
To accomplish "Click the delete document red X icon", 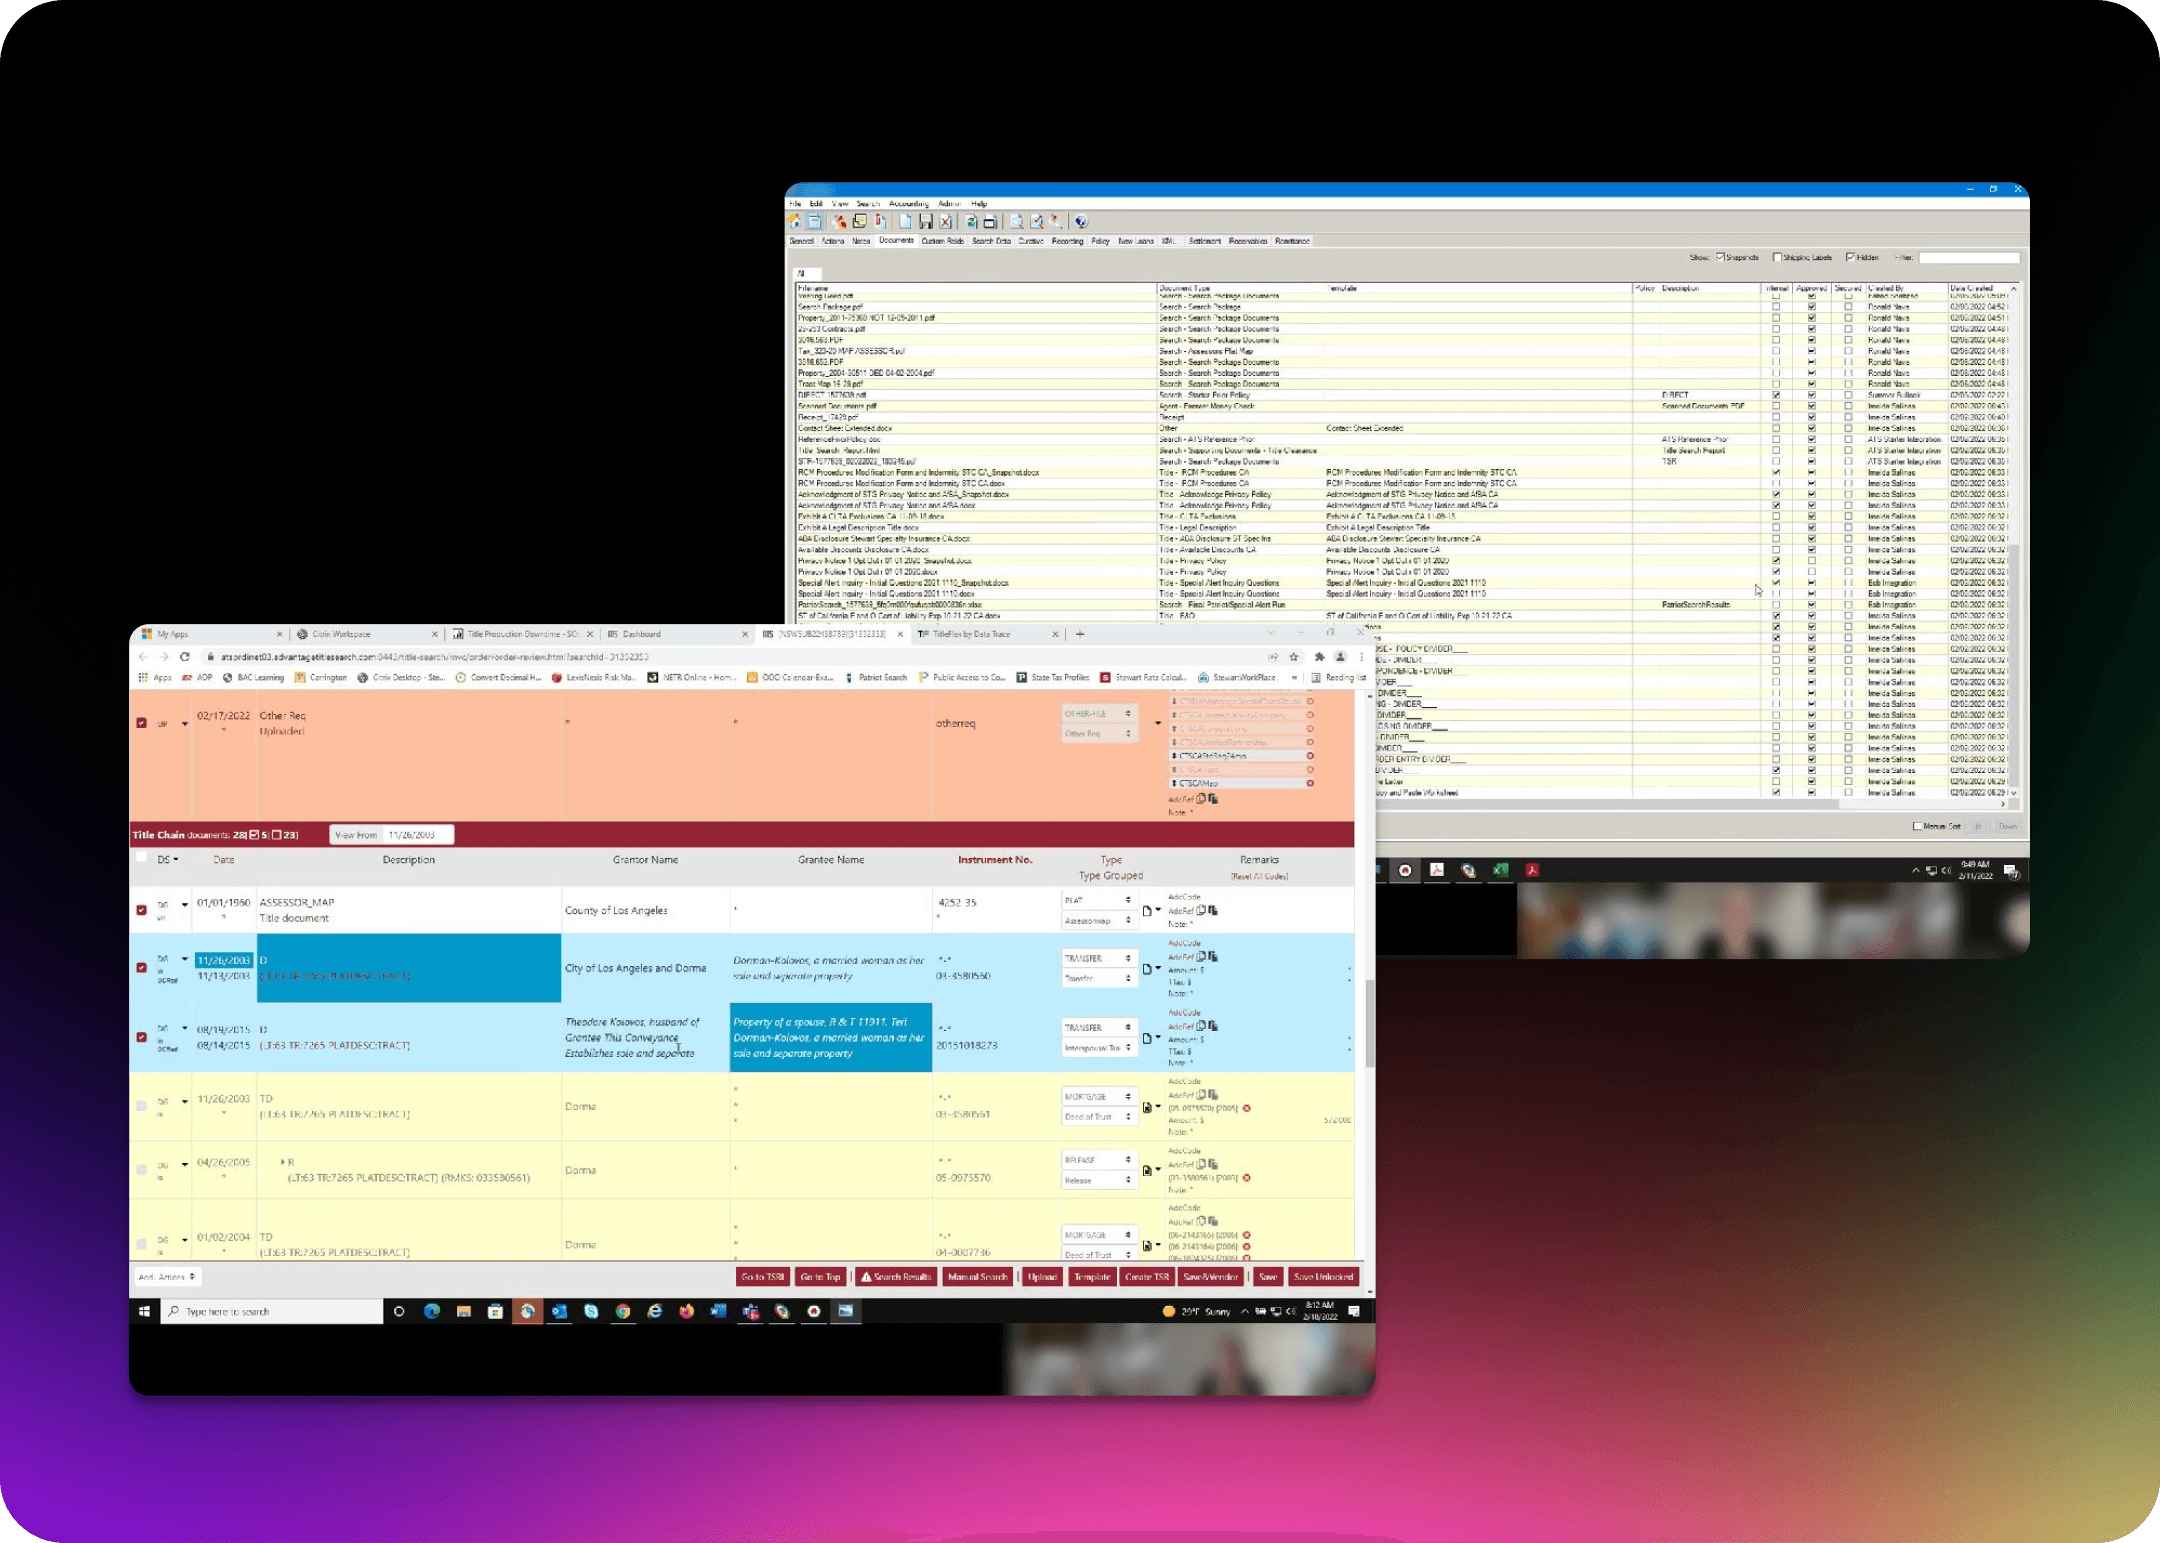I will (x=945, y=222).
